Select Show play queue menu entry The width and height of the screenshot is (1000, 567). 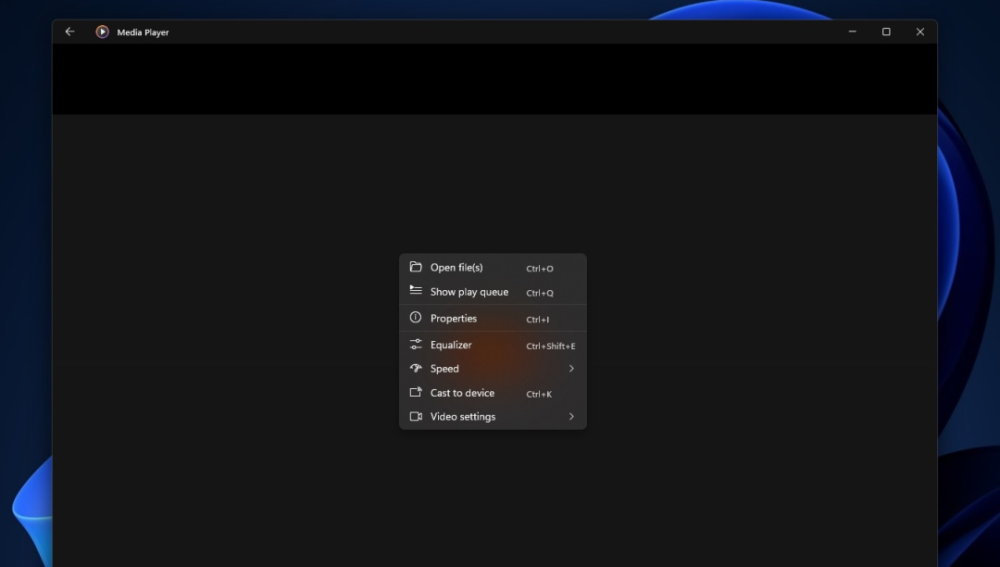(492, 292)
